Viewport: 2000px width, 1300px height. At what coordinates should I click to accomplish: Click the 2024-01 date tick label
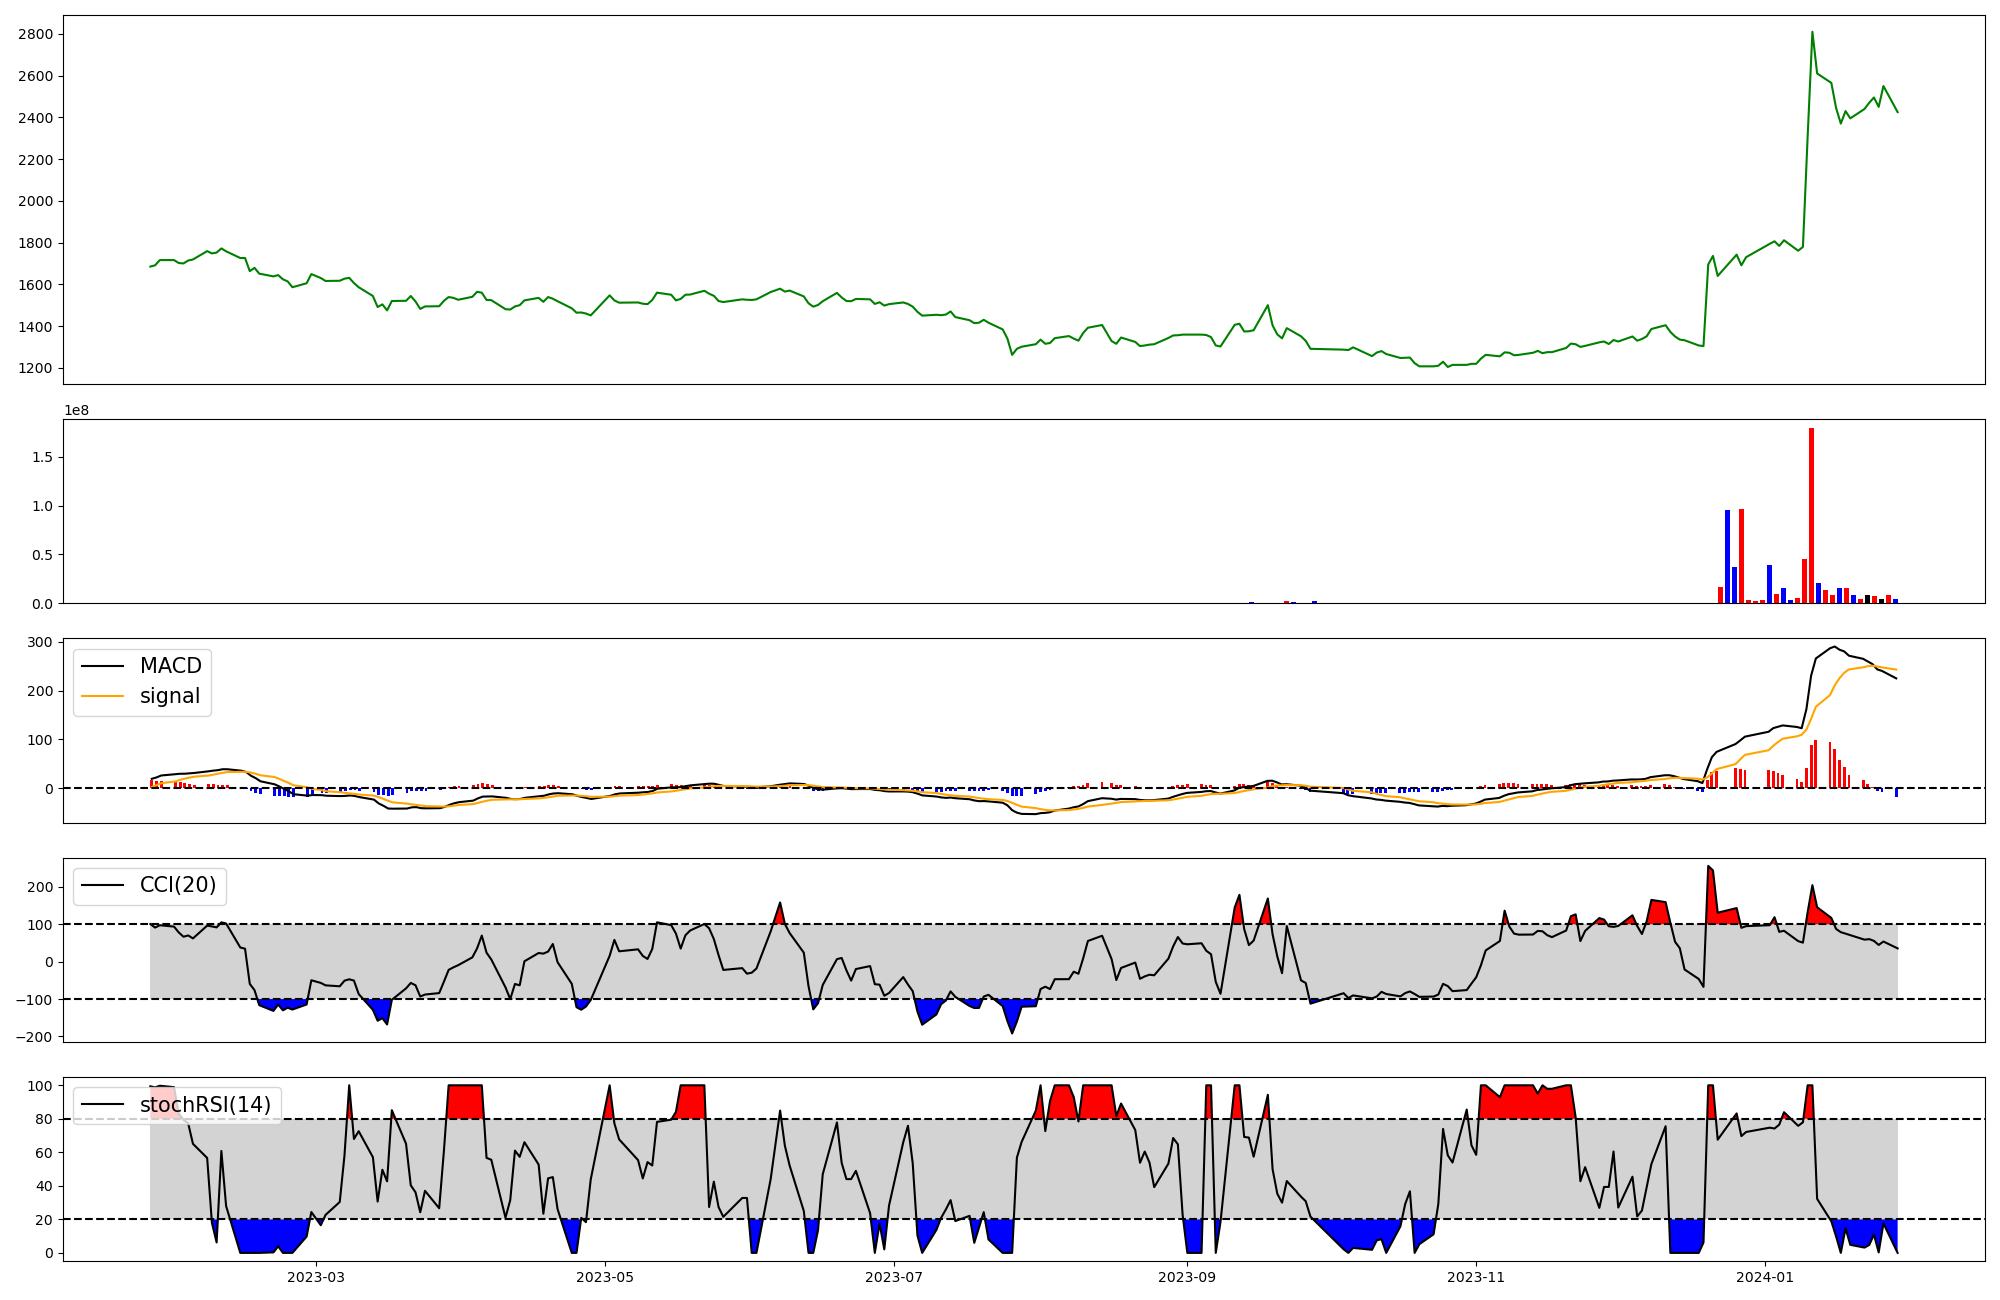tap(1765, 1277)
